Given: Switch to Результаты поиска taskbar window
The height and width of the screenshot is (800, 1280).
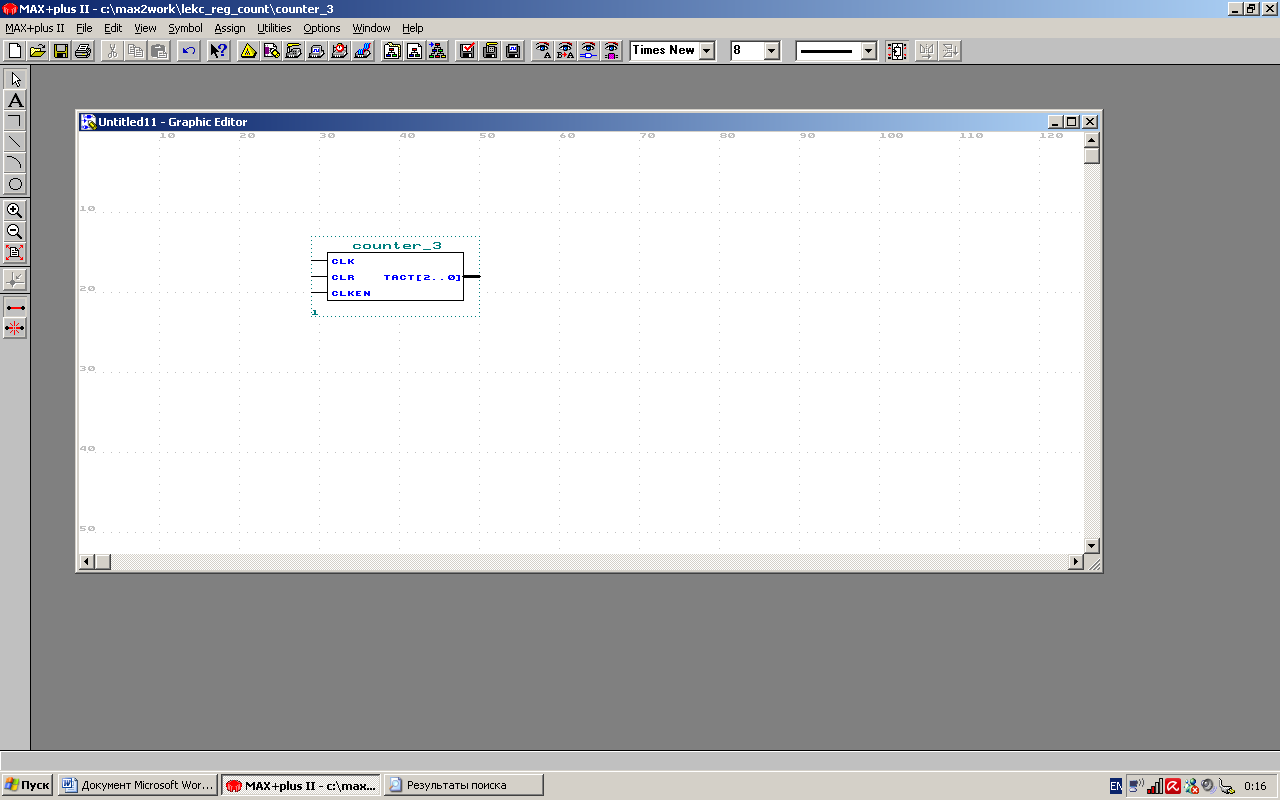Looking at the screenshot, I should (x=464, y=785).
